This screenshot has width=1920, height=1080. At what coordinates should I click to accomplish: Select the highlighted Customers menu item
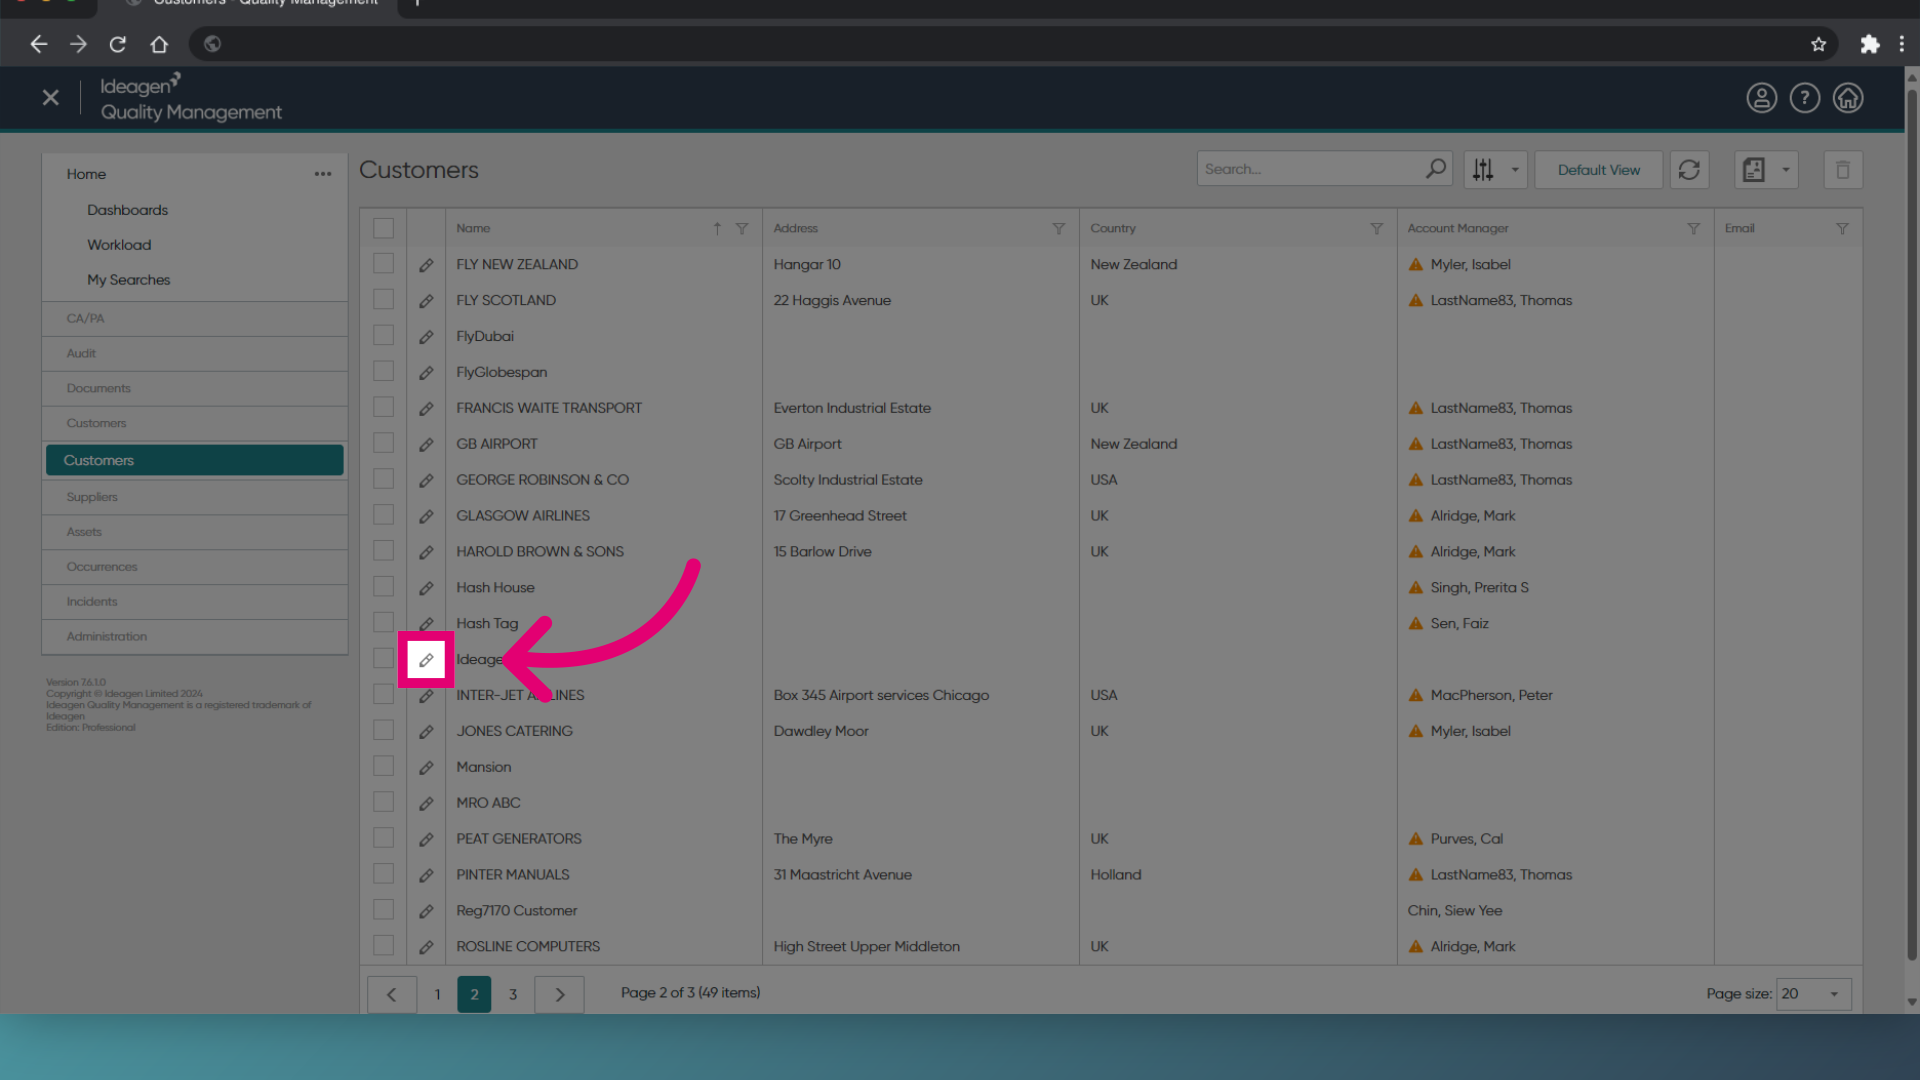pyautogui.click(x=195, y=460)
